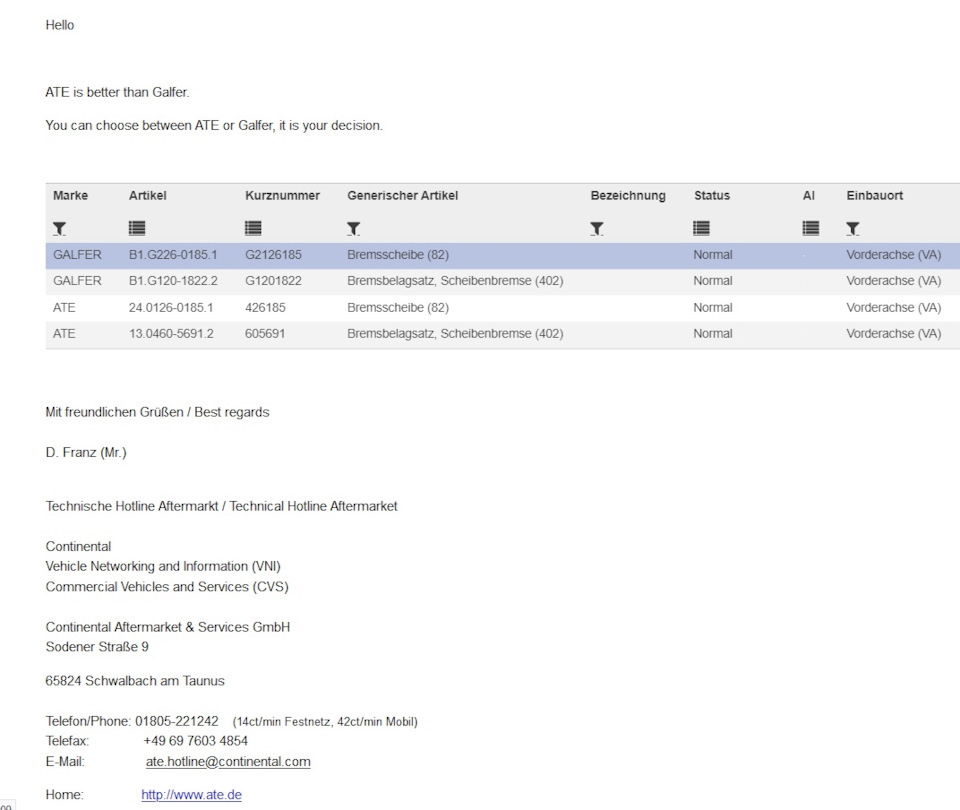Image resolution: width=960 pixels, height=810 pixels.
Task: Click Bremsbelagsatz, Scheibenbremse (402) in 605691 row
Action: coord(455,334)
